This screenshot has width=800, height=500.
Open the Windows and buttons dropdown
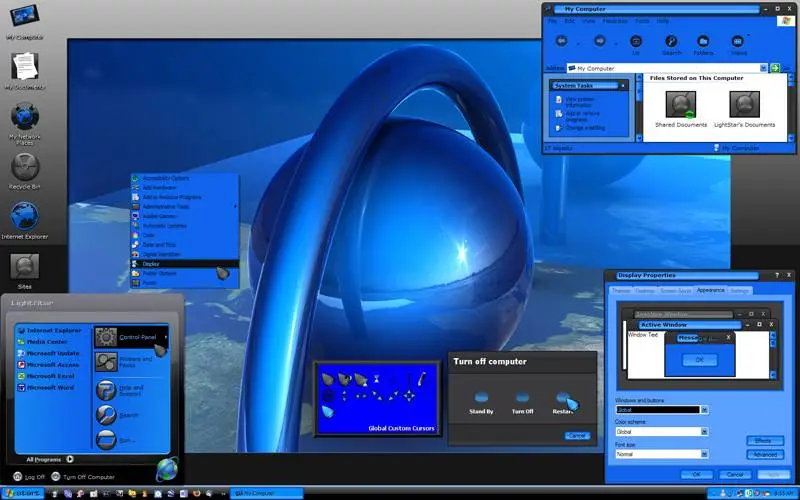704,410
